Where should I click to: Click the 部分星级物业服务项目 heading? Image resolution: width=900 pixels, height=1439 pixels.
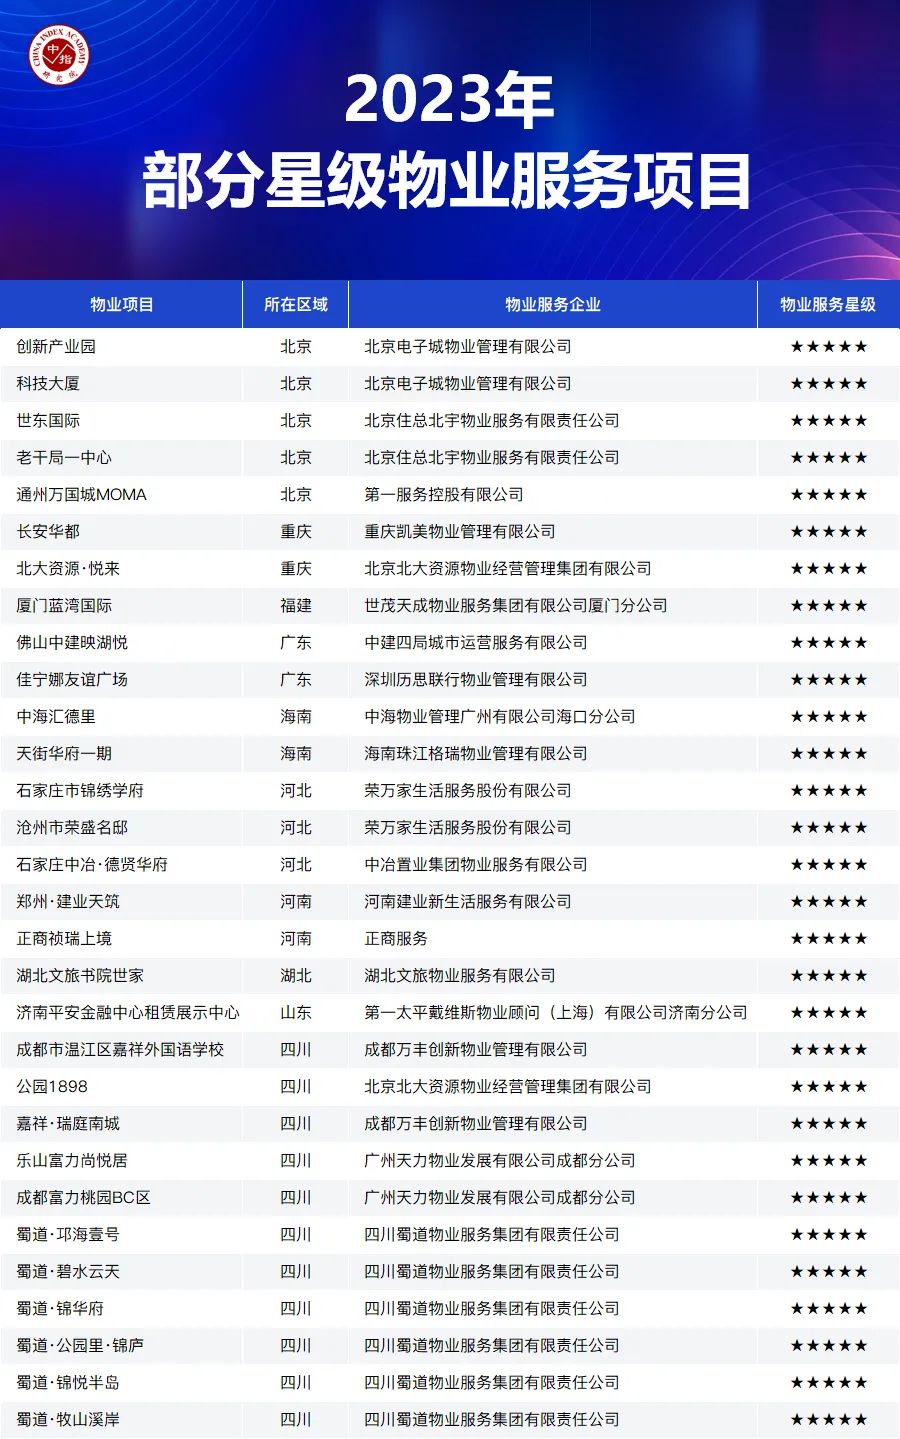click(447, 182)
